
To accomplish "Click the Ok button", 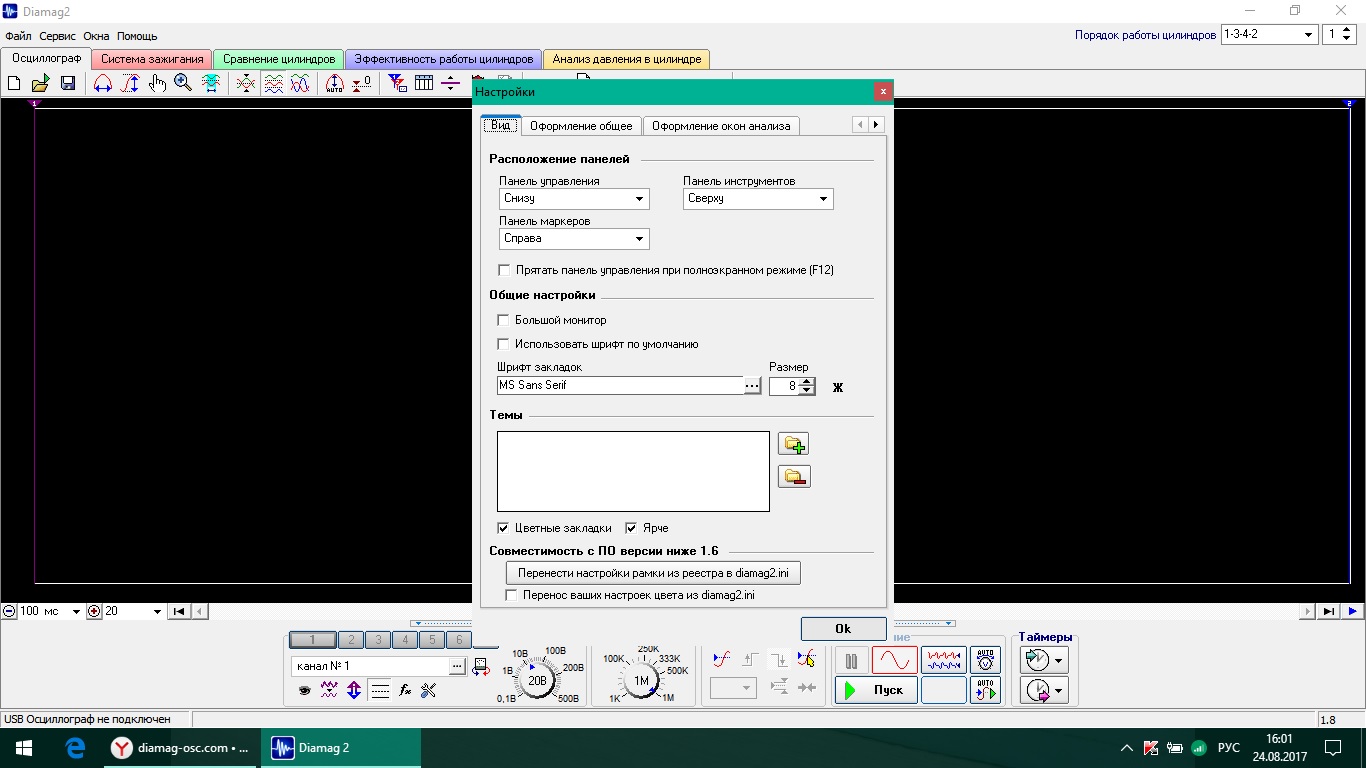I will [843, 629].
